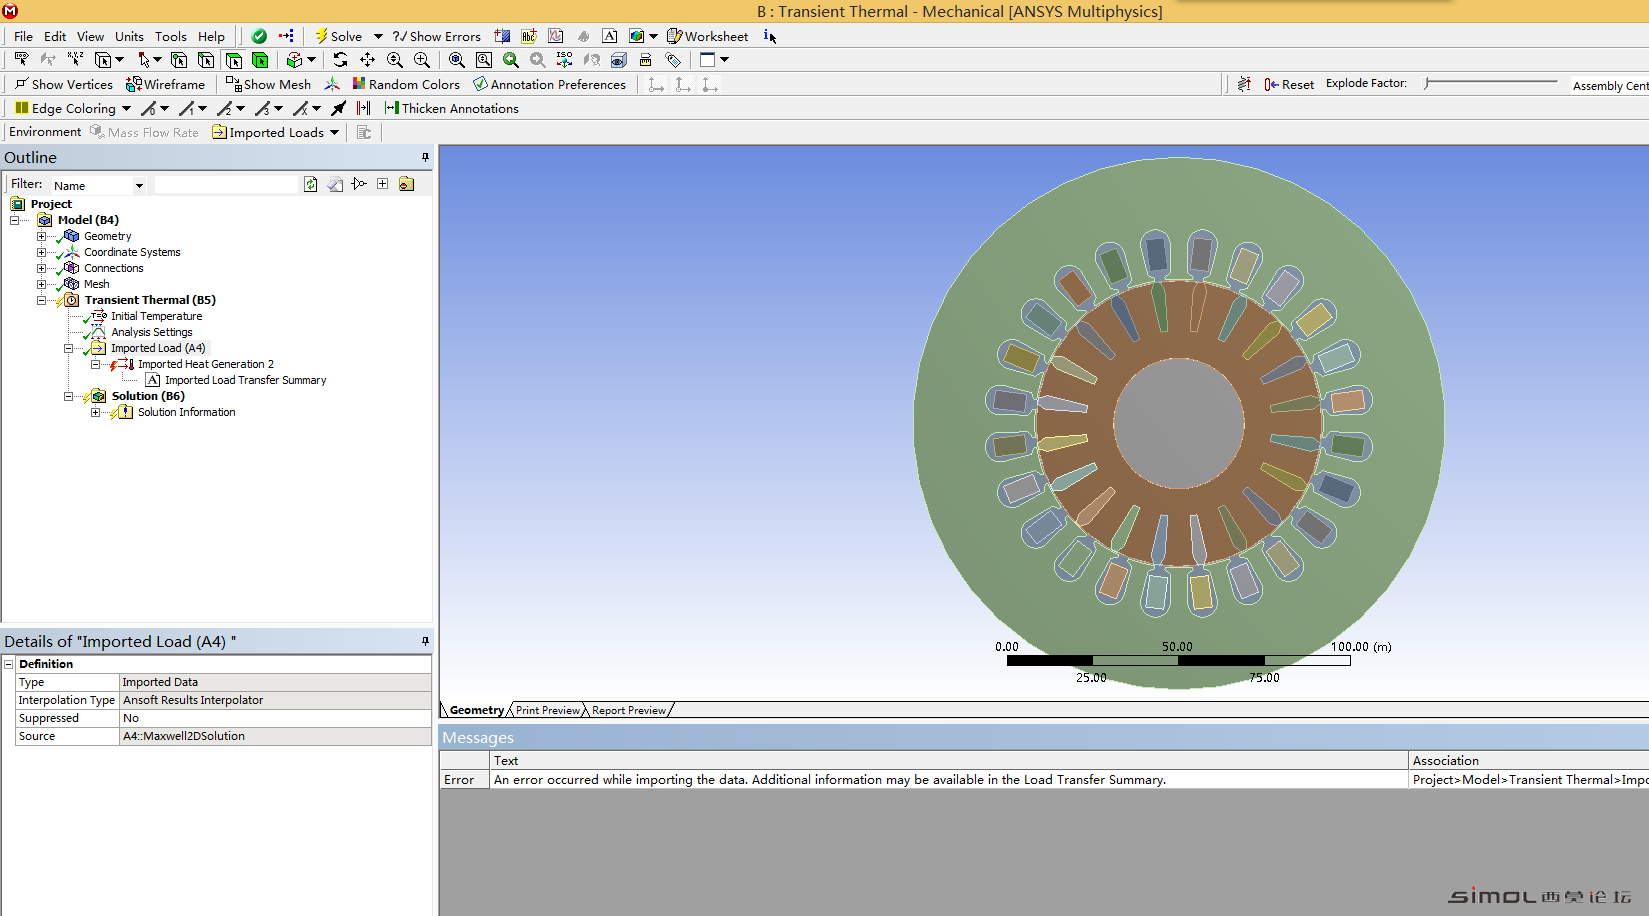Click the green checkmark validate icon
Image resolution: width=1649 pixels, height=916 pixels.
click(x=259, y=36)
